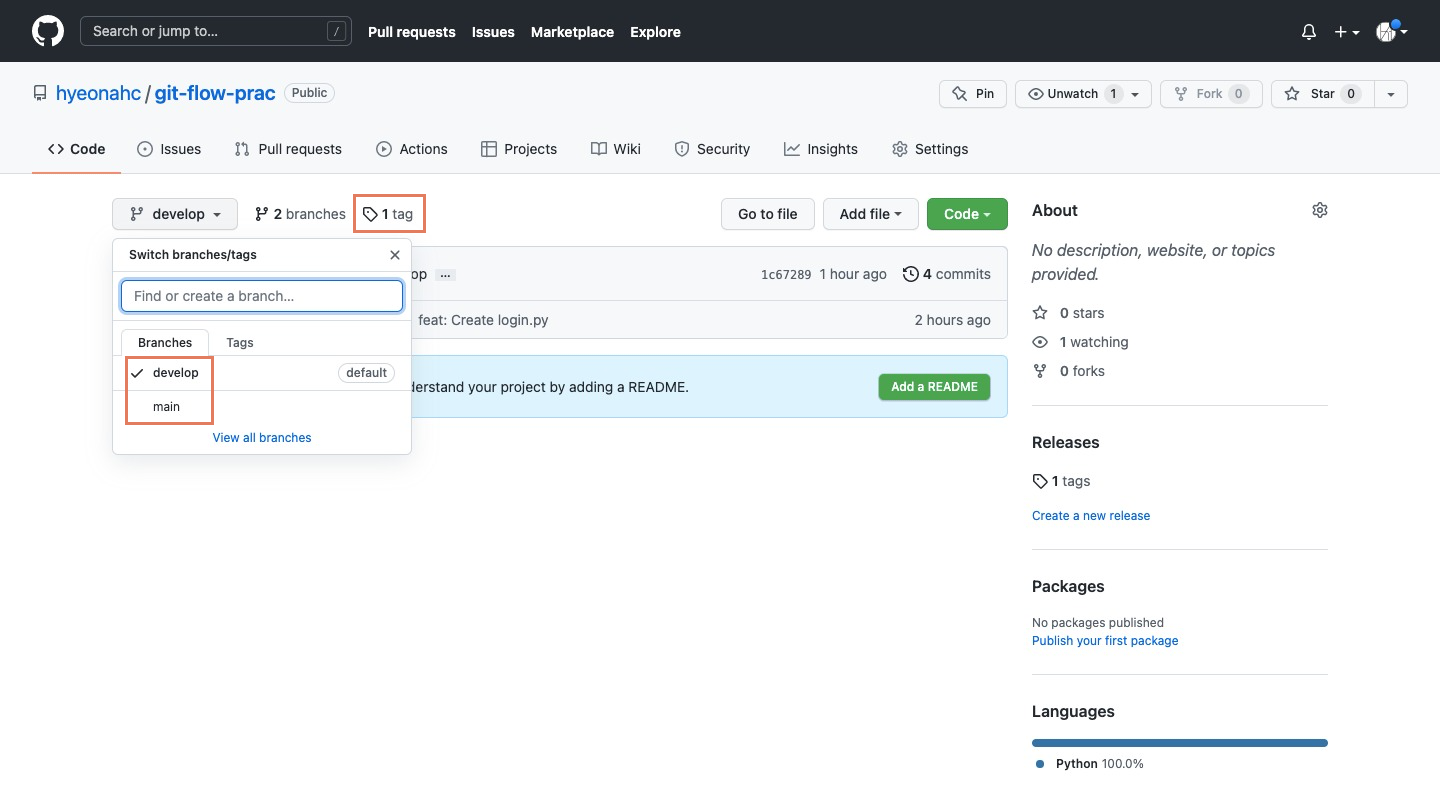Open commit hash 1c67289
This screenshot has width=1440, height=796.
click(786, 274)
